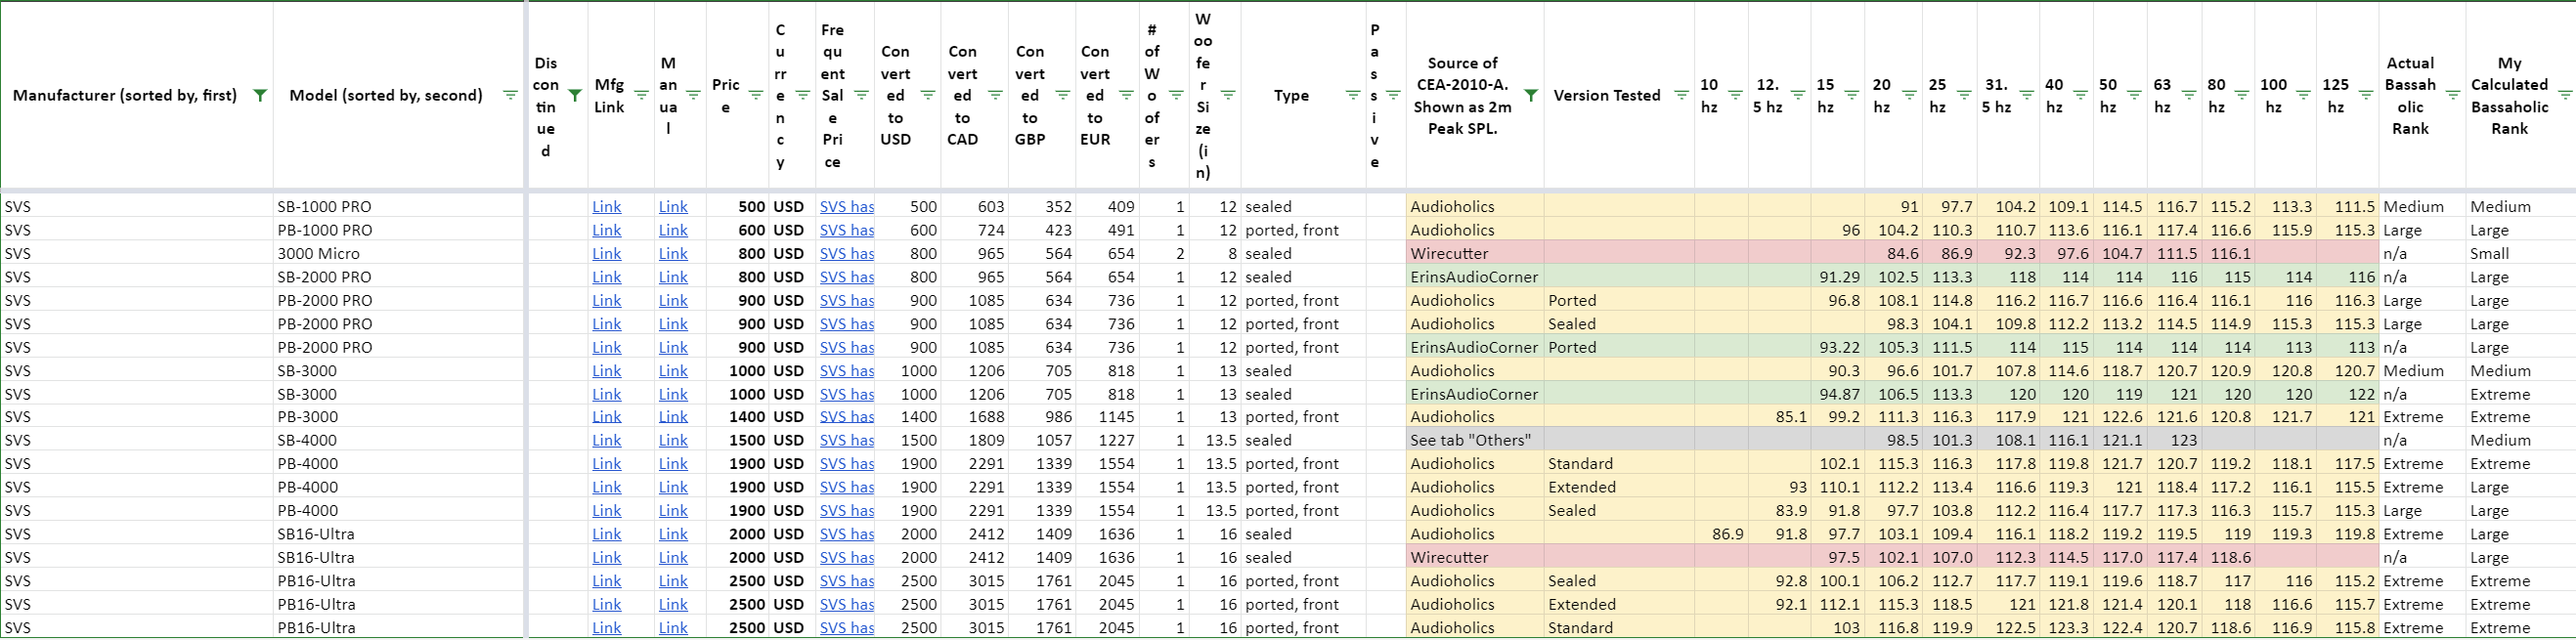Open Manual link in PB16-Ultra Standard row
Screen dimensions: 2576x640
click(x=673, y=628)
